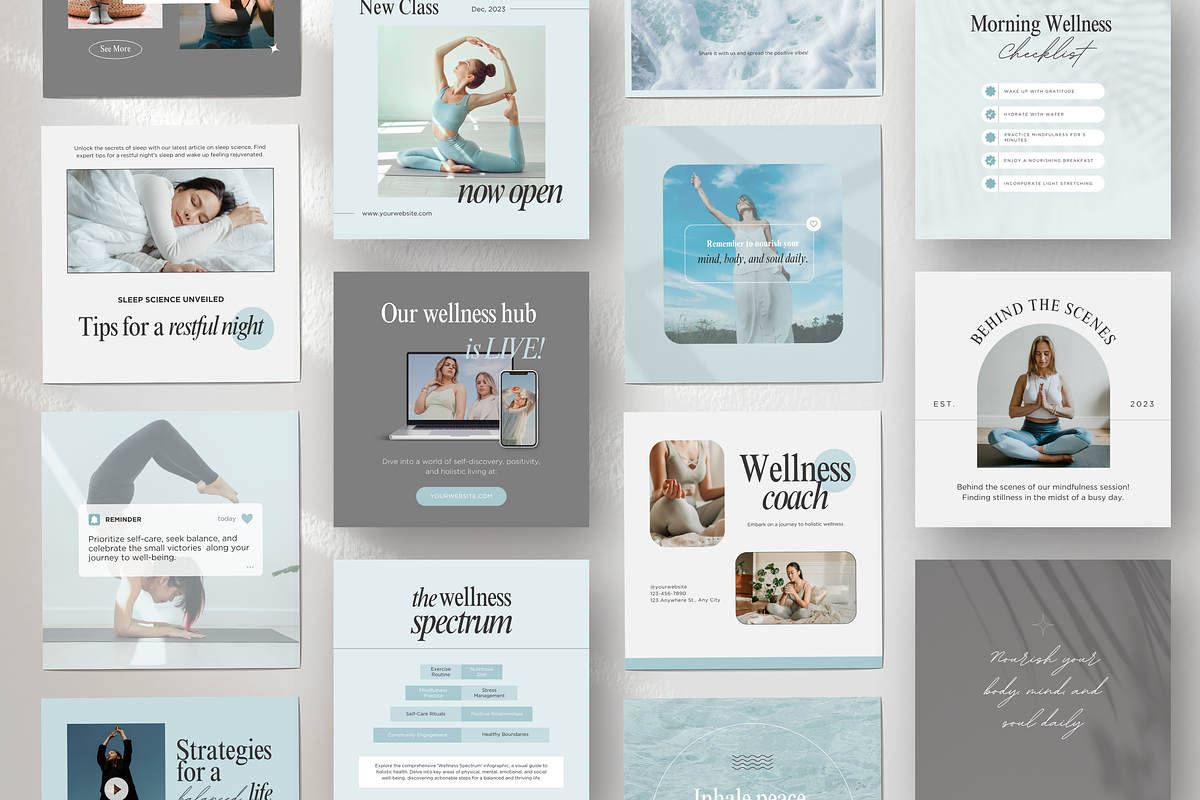The image size is (1200, 800).
Task: Click the "New Class" heading
Action: pos(399,9)
